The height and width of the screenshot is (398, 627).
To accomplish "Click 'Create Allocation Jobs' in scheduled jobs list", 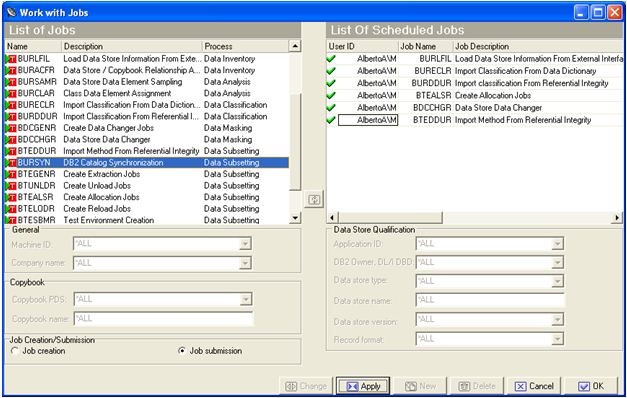I will pos(493,96).
